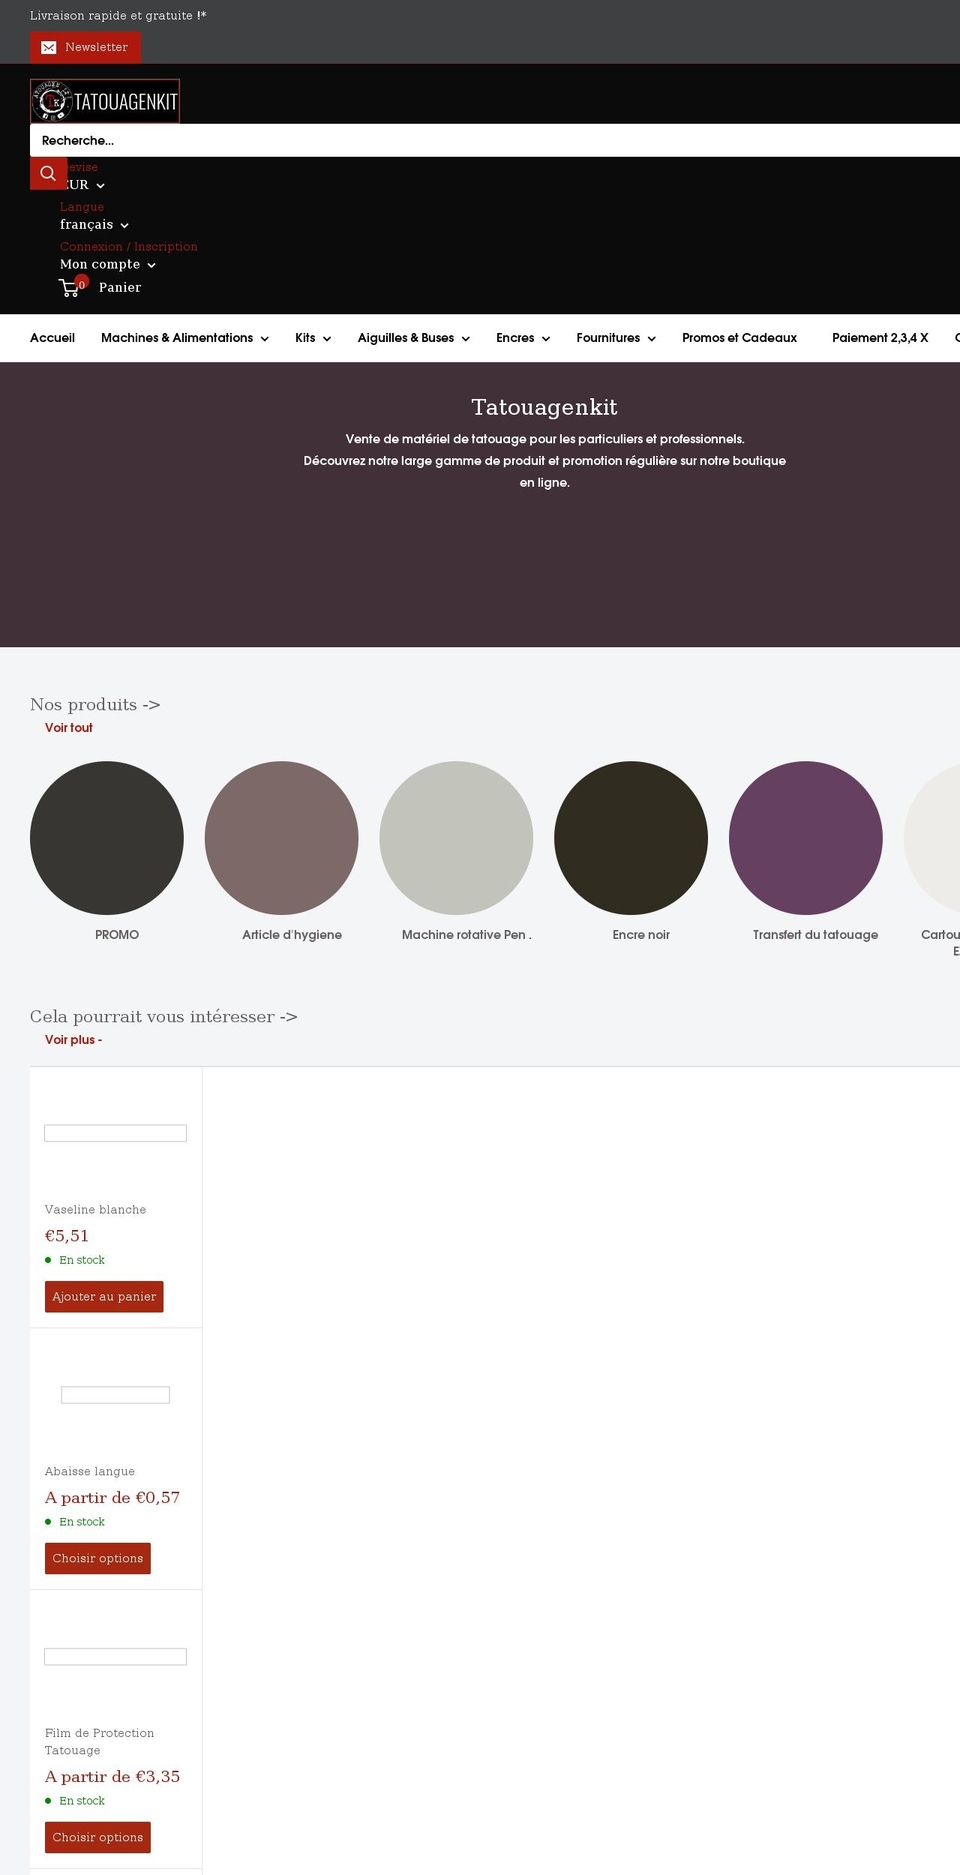Choose options for Abaisse langue
The image size is (960, 1875).
[98, 1558]
